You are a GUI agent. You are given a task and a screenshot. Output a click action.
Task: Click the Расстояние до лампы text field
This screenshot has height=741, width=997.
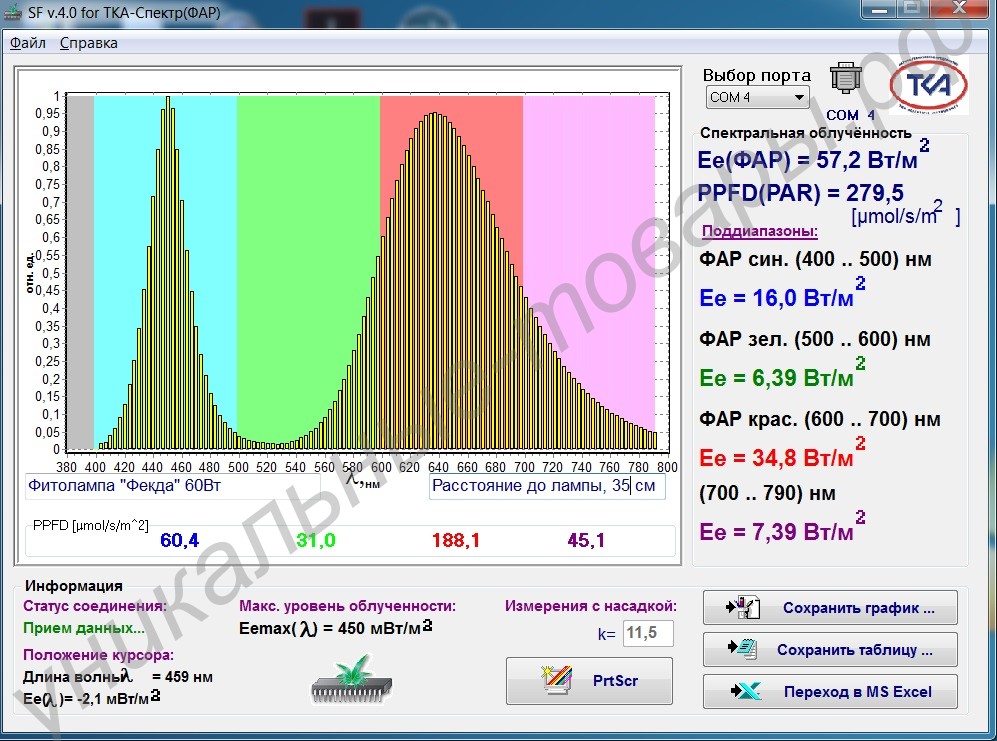click(547, 486)
